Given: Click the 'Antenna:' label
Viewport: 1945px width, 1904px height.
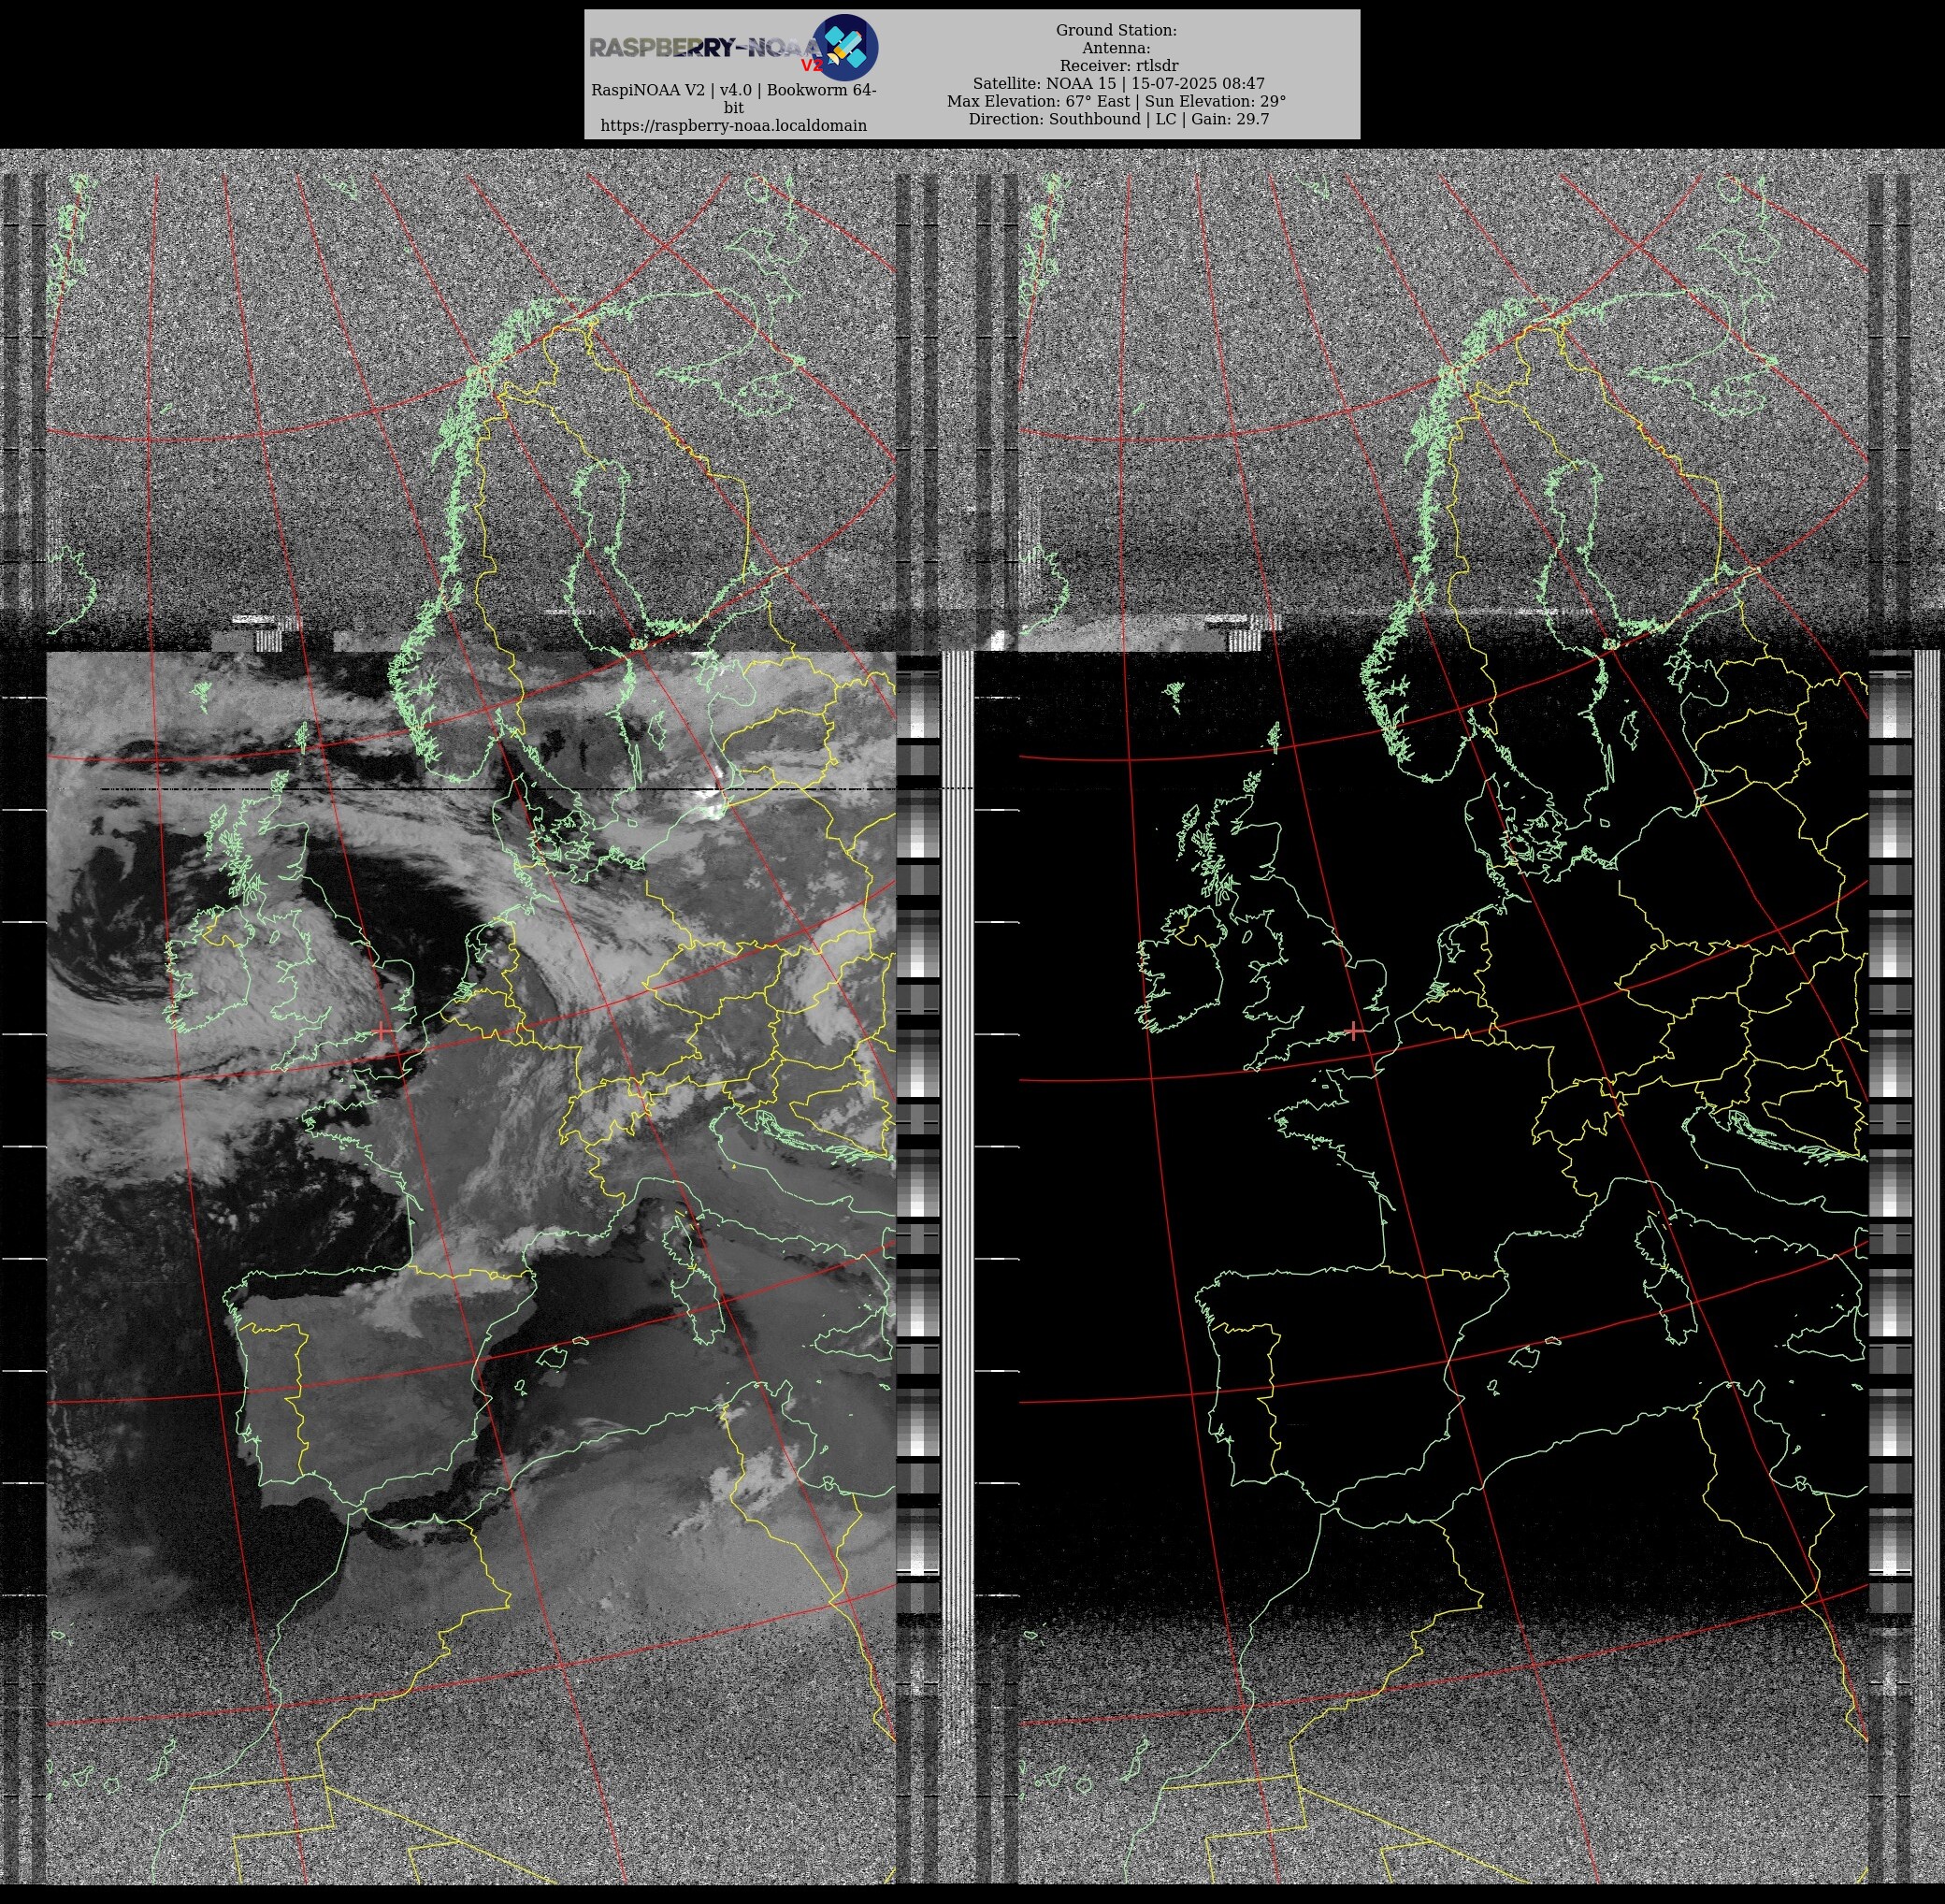Looking at the screenshot, I should click(x=1116, y=48).
